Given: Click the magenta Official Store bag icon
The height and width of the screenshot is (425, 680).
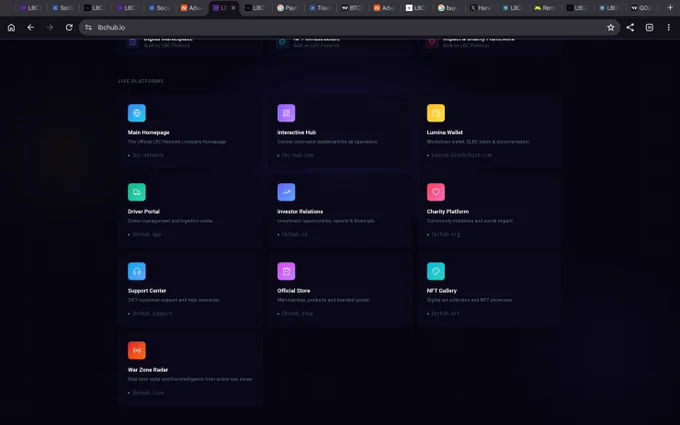Looking at the screenshot, I should tap(286, 271).
